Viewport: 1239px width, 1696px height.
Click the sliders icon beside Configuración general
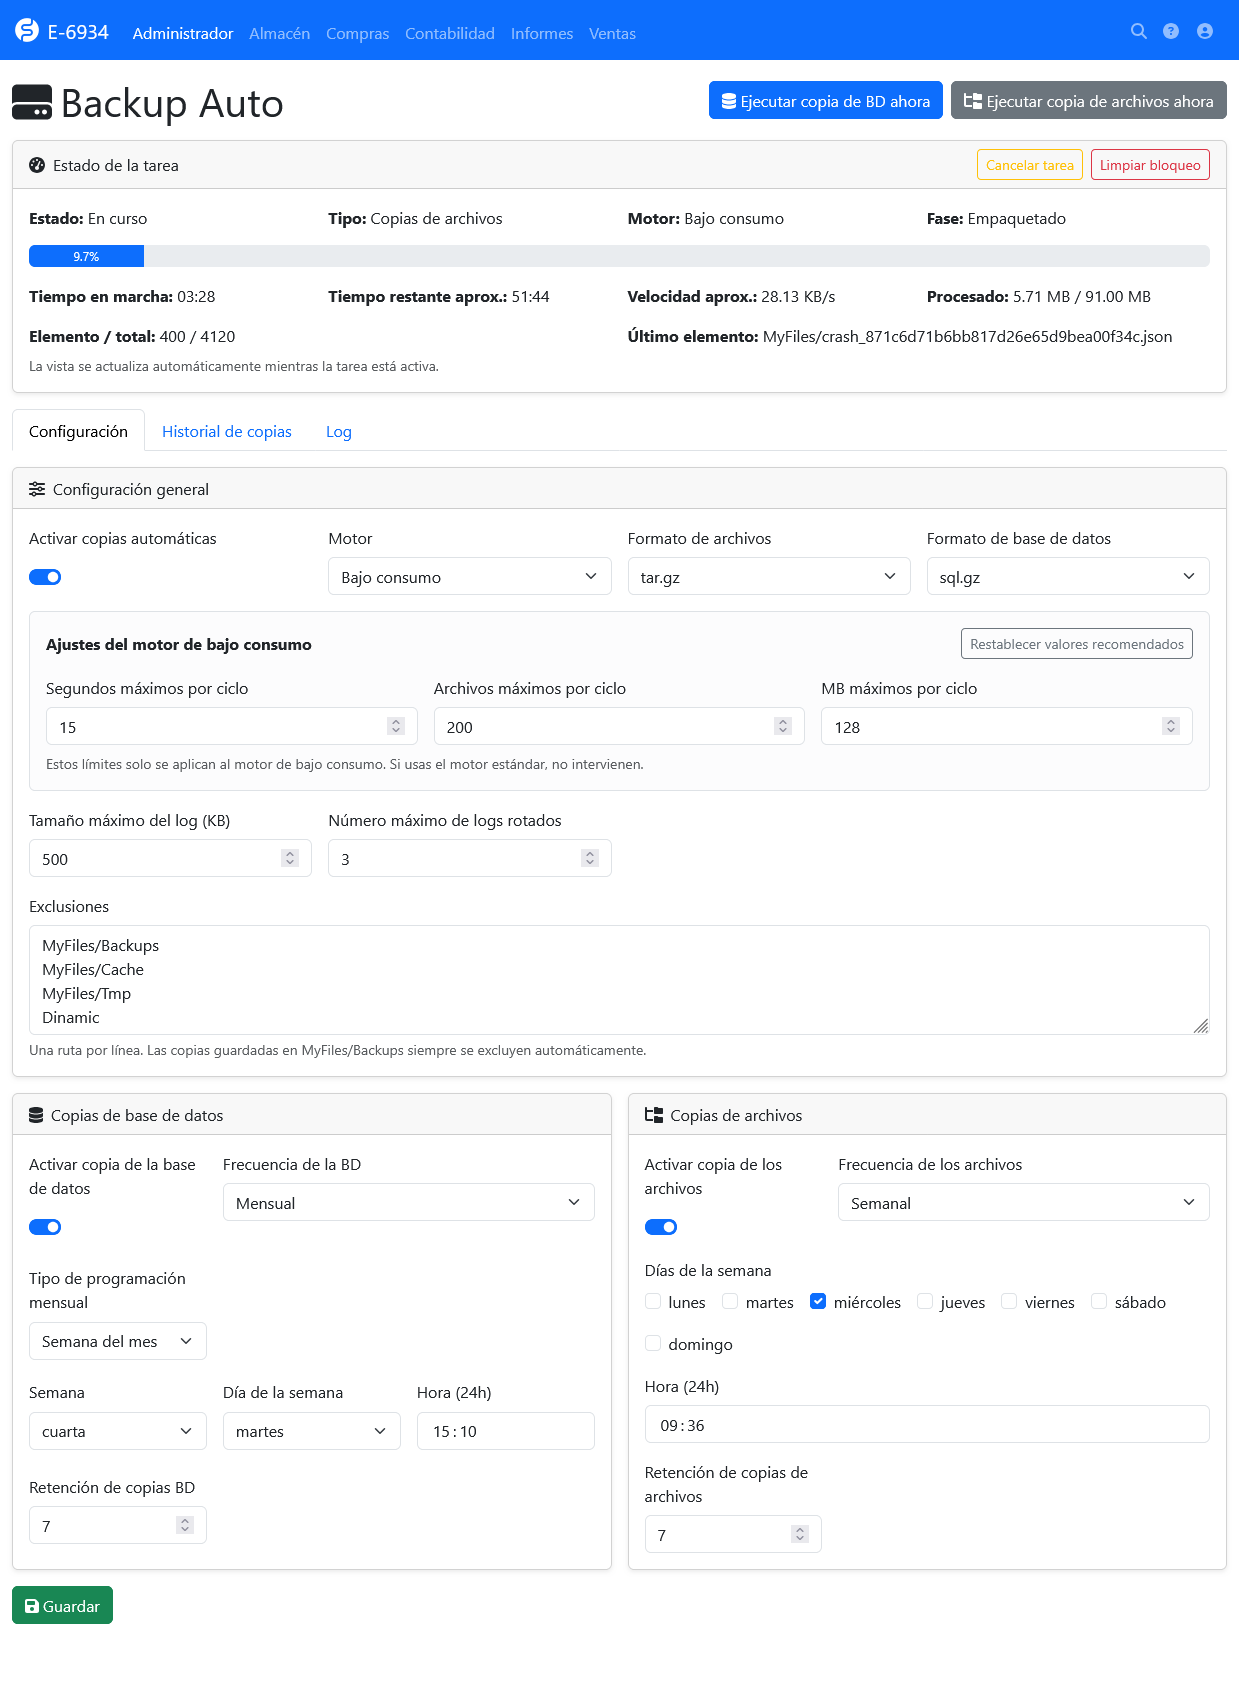coord(37,489)
